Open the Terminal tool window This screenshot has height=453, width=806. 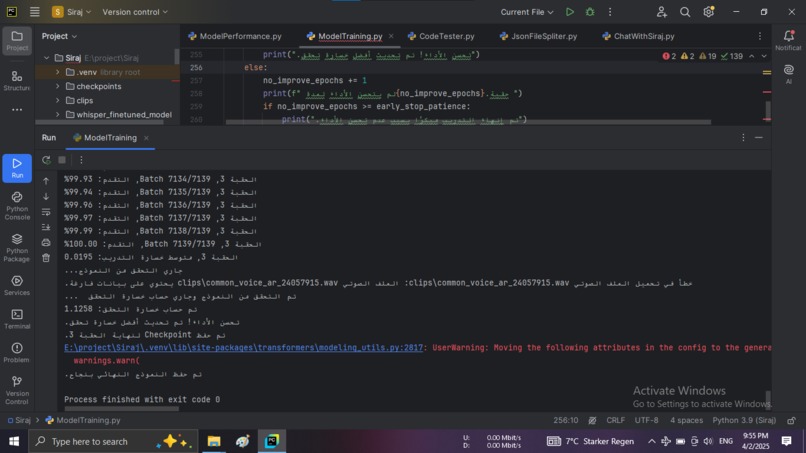pyautogui.click(x=17, y=319)
